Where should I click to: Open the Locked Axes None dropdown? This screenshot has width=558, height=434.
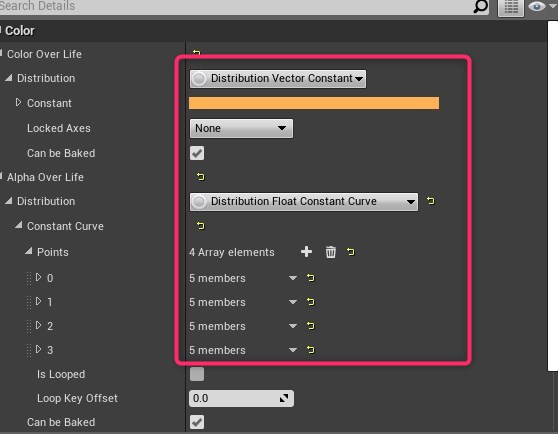241,128
